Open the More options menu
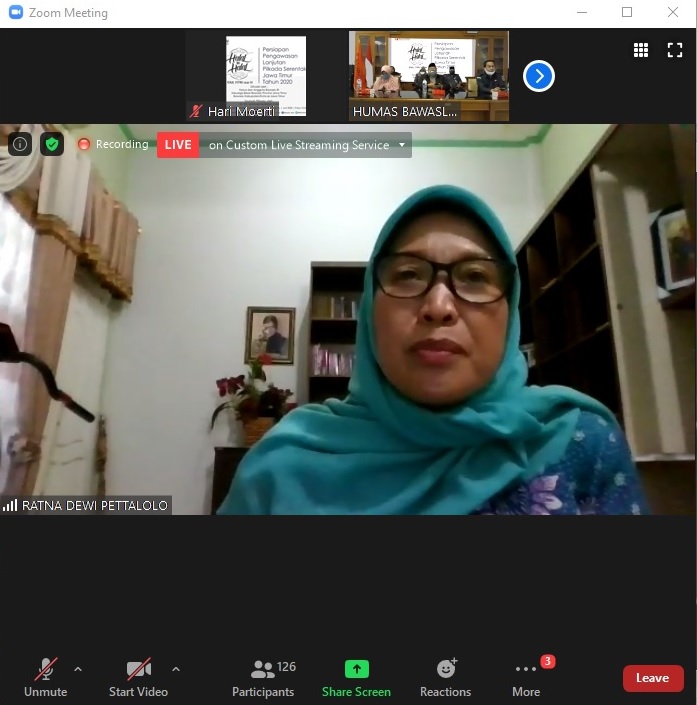Image resolution: width=697 pixels, height=705 pixels. (526, 677)
